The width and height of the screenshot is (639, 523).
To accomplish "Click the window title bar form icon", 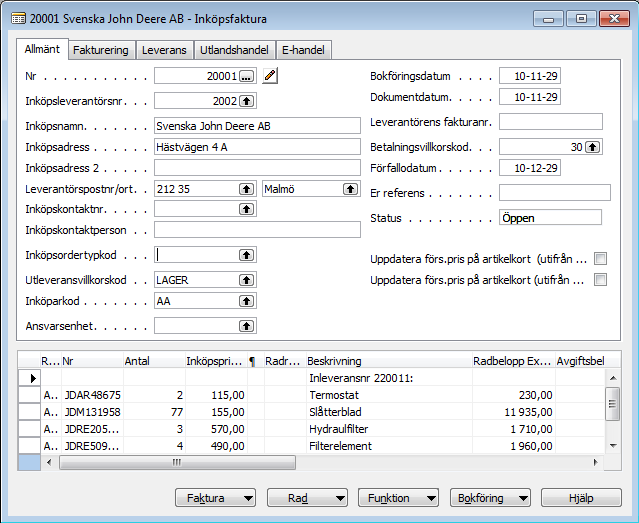I will [18, 19].
